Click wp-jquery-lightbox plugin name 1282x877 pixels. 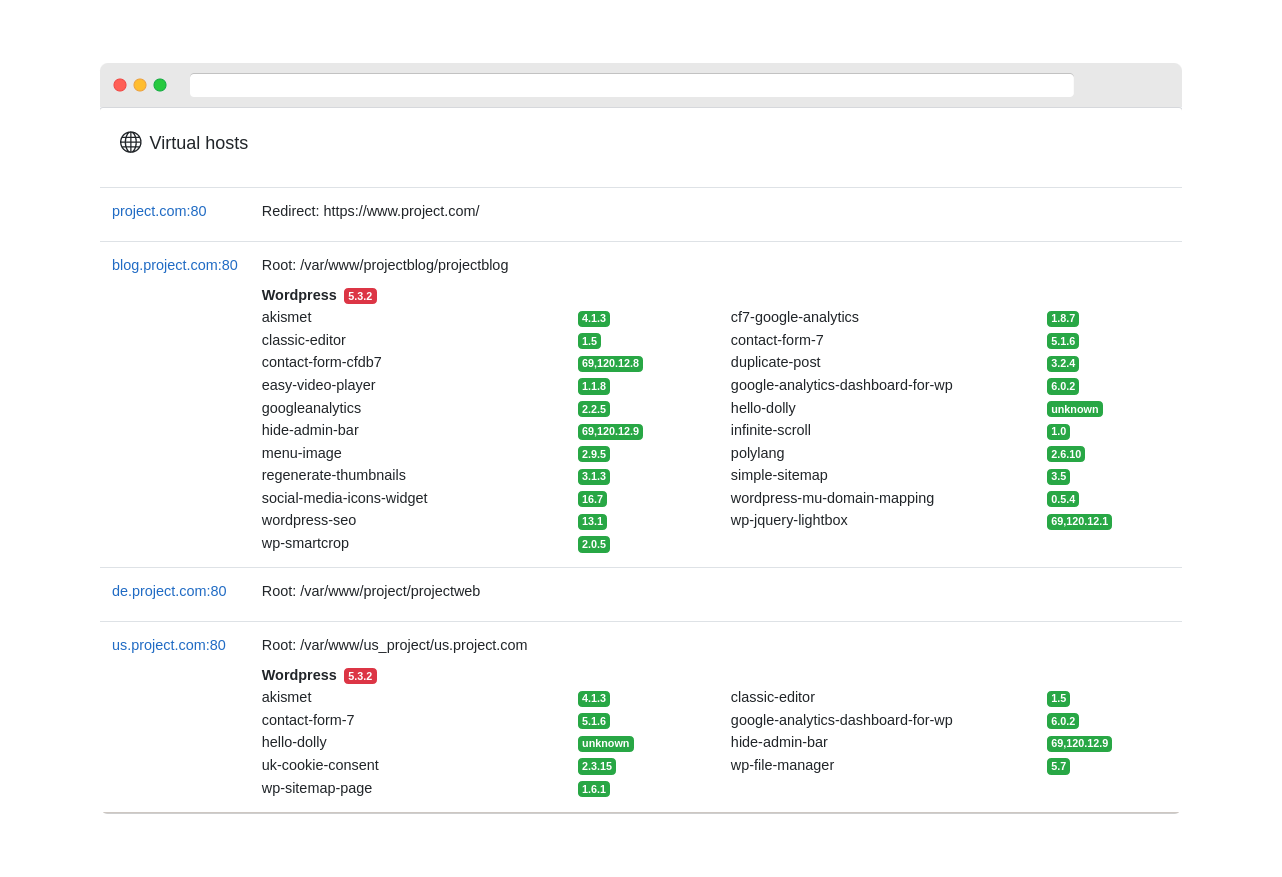pyautogui.click(x=789, y=520)
